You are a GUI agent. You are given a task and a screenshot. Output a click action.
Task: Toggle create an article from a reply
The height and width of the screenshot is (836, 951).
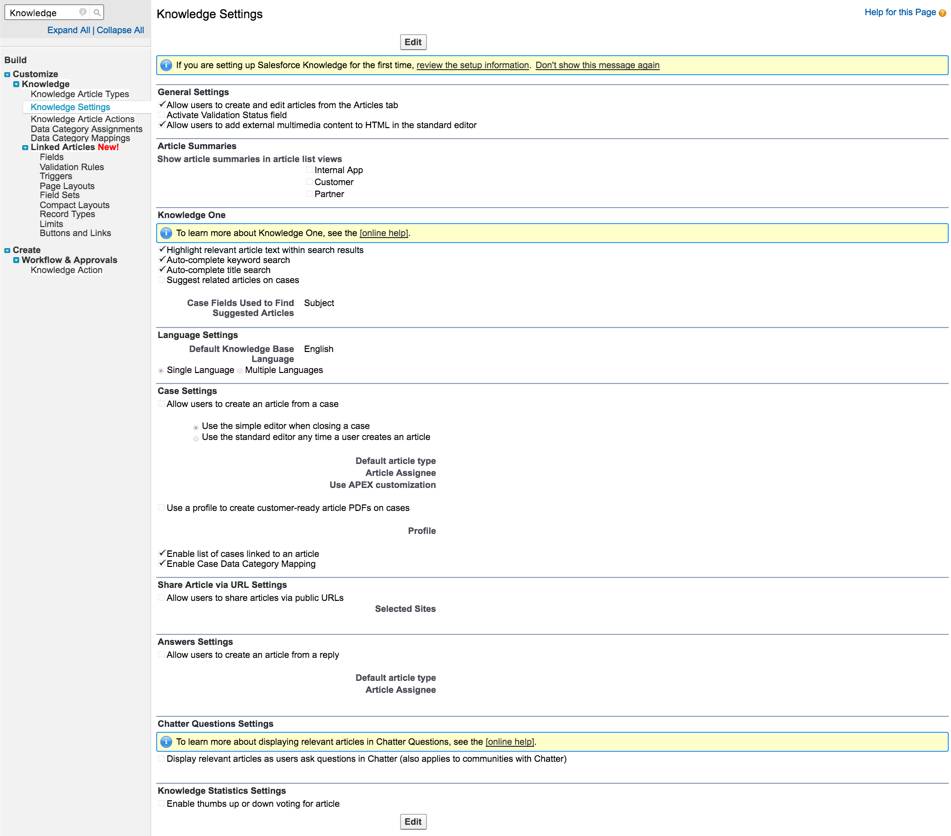click(x=162, y=655)
